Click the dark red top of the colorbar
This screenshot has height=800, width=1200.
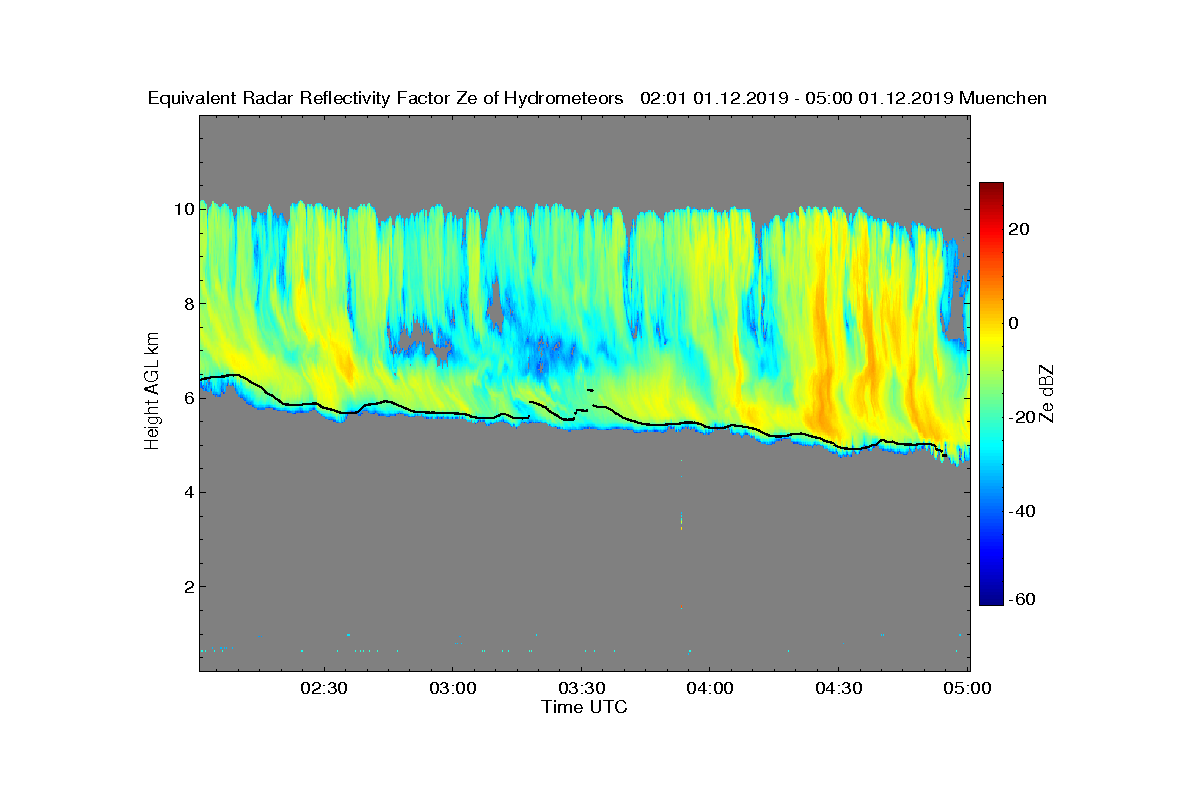[x=991, y=188]
